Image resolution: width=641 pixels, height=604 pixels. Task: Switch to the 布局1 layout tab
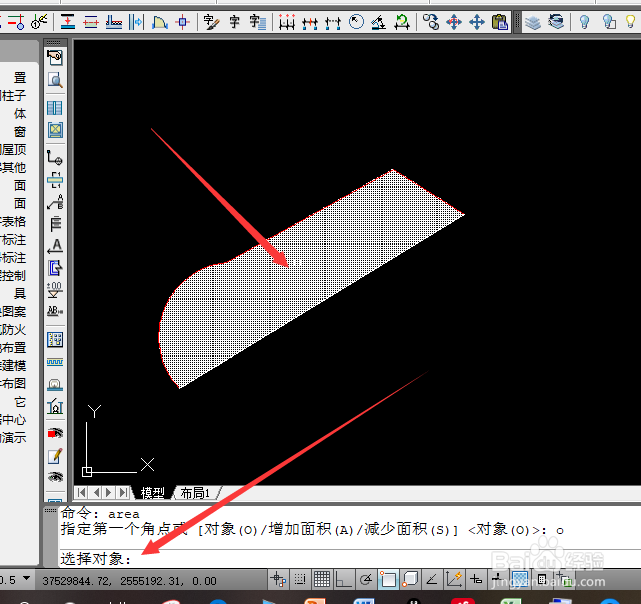(195, 493)
